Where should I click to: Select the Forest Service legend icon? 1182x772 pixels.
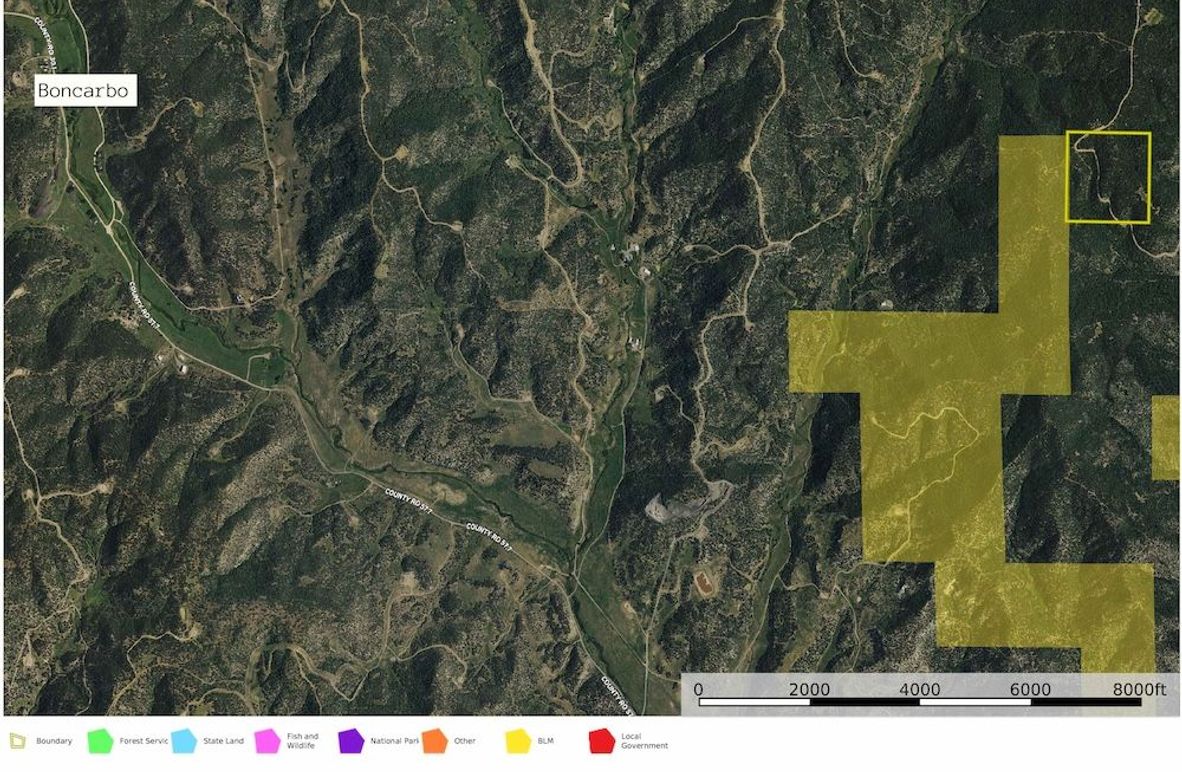(102, 740)
